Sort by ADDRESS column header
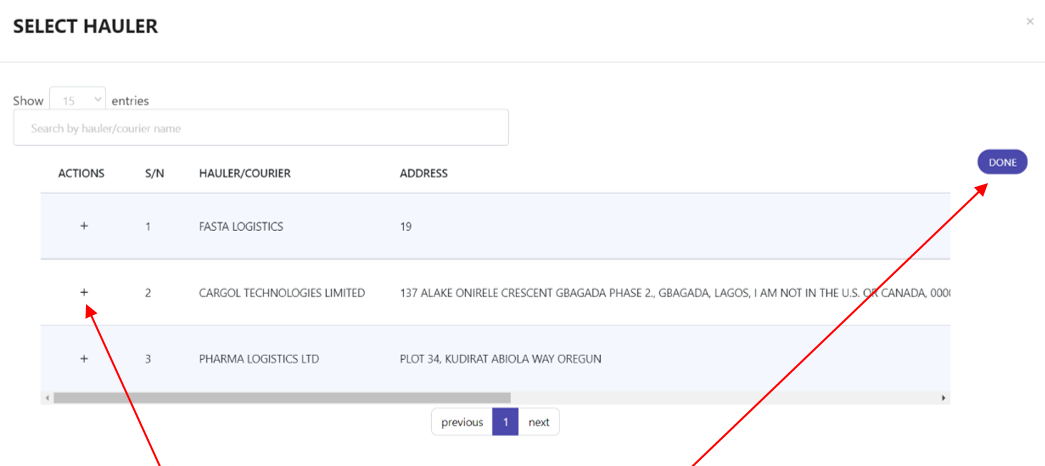Viewport: 1045px width, 466px height. point(424,173)
